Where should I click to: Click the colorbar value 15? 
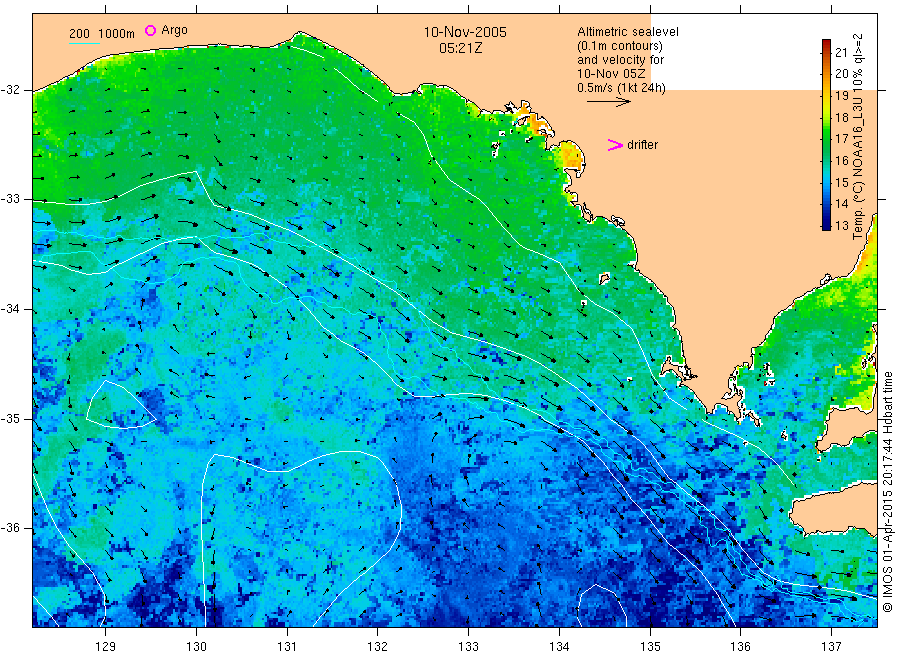pos(841,182)
